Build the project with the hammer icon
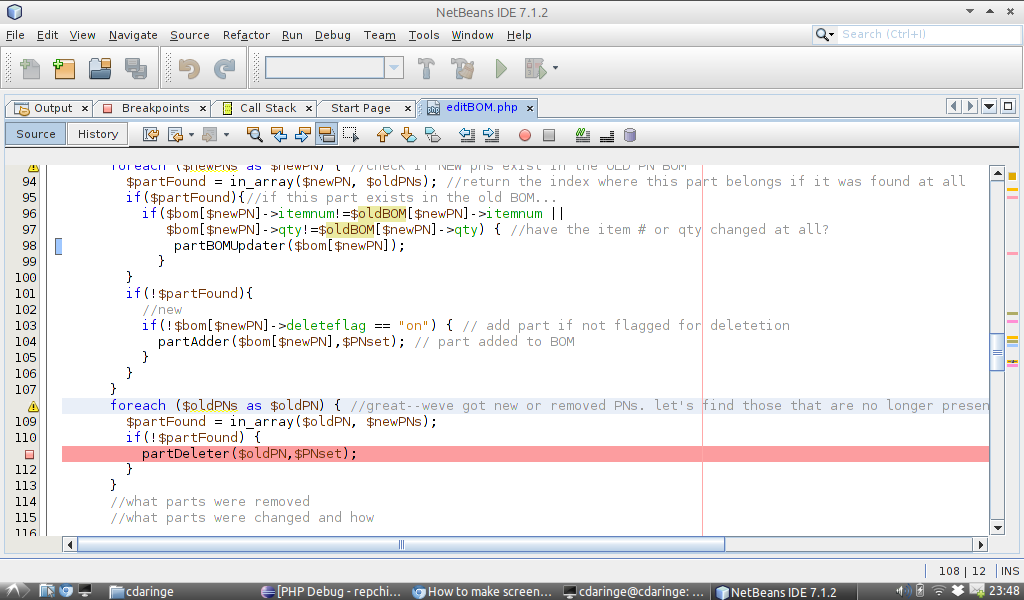 point(426,68)
